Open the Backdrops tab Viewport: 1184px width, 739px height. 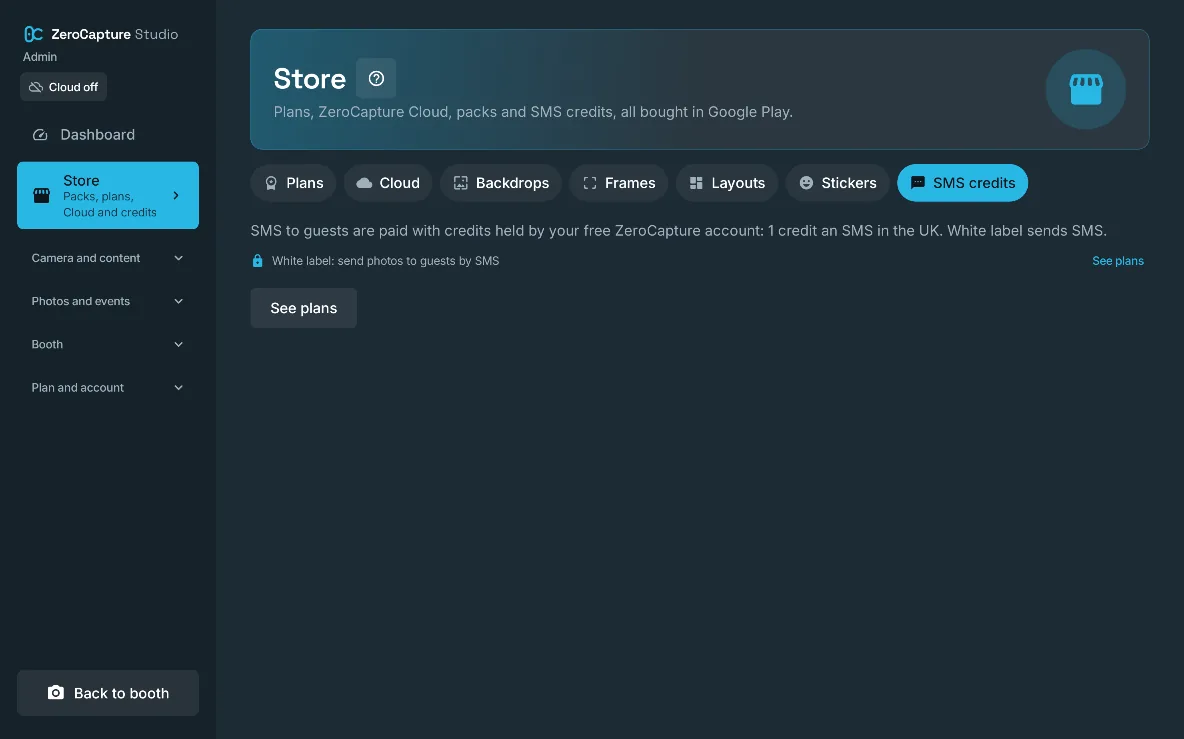point(501,183)
